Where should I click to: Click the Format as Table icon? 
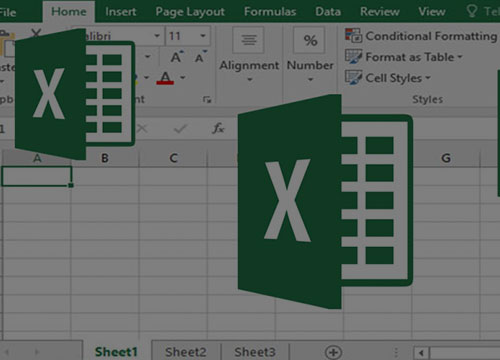tap(353, 57)
